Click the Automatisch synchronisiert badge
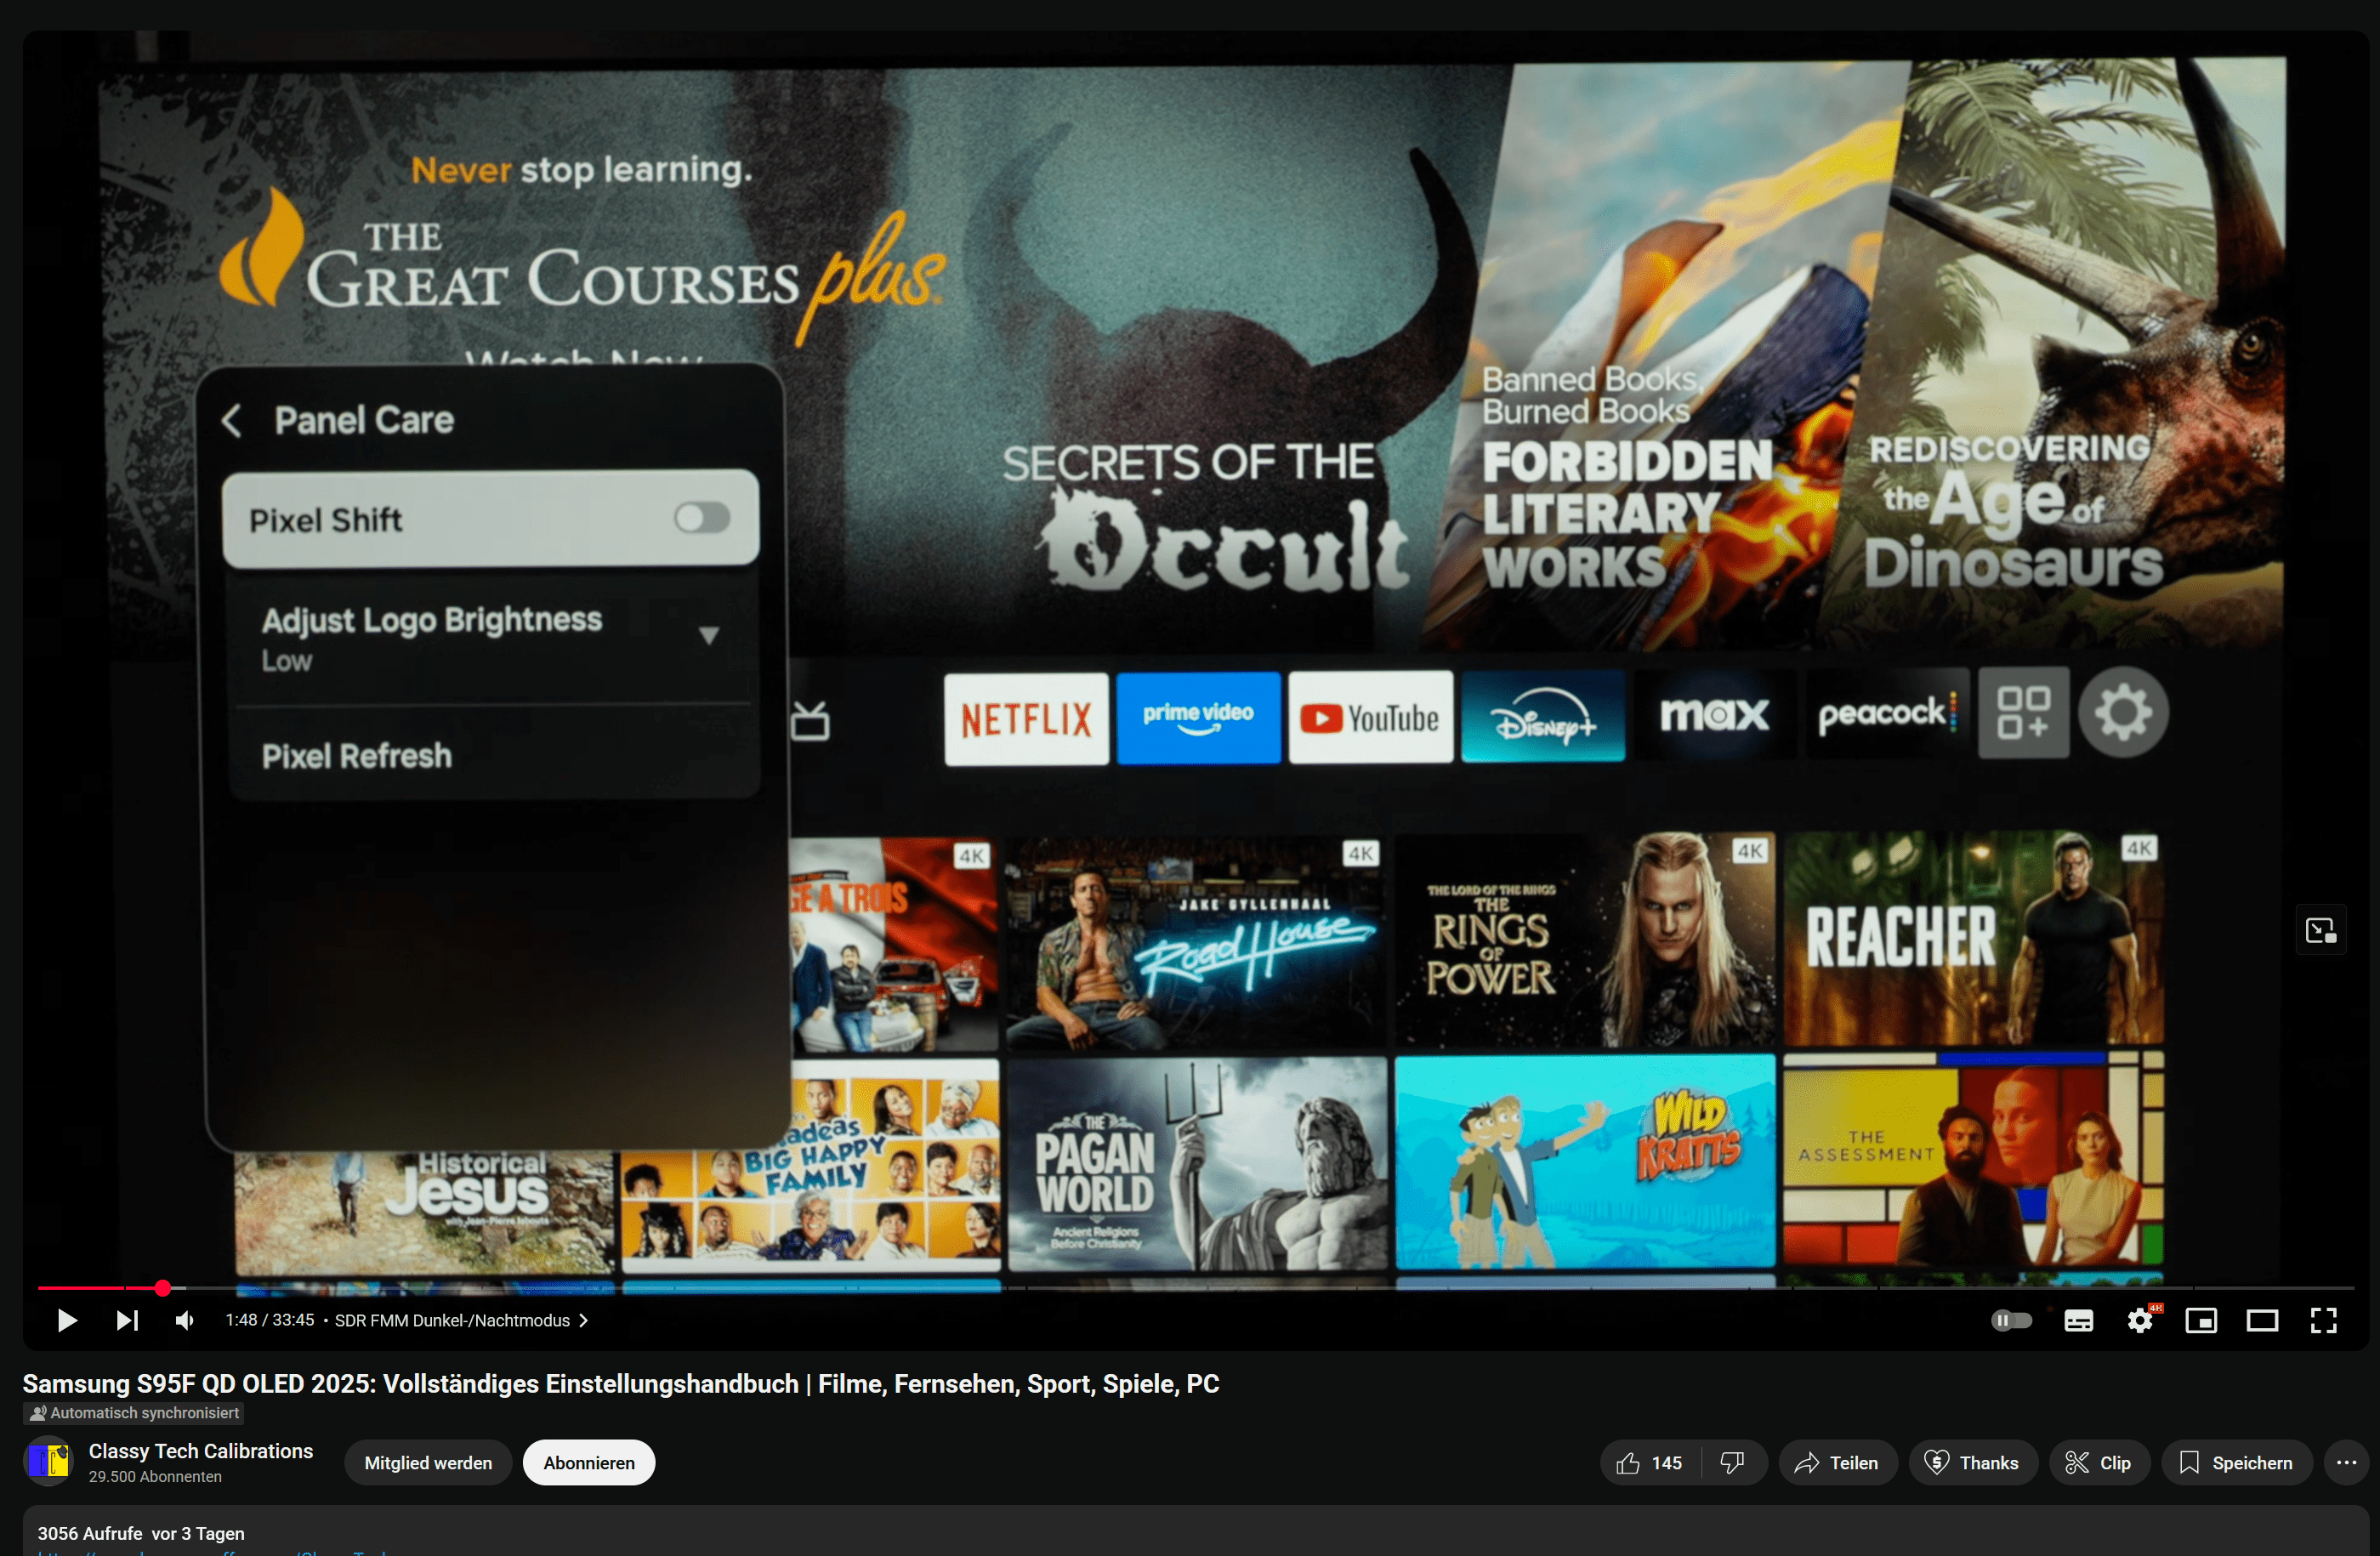The height and width of the screenshot is (1556, 2380). (x=134, y=1413)
